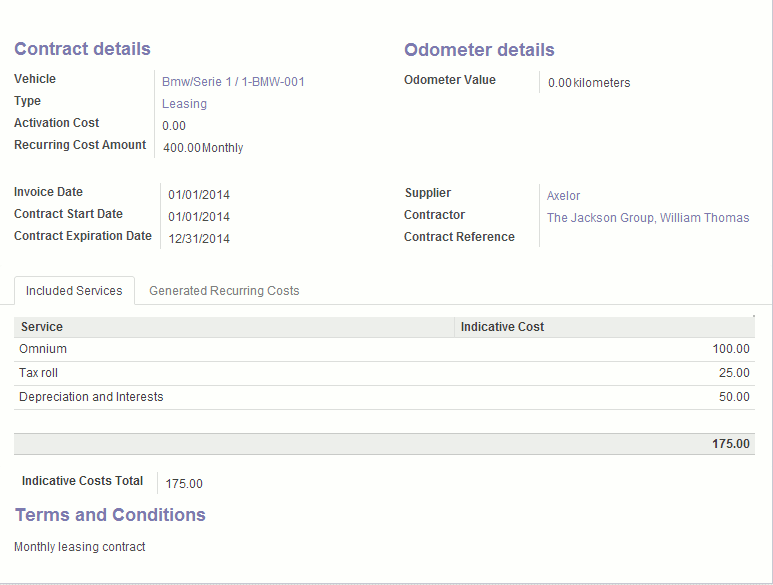Select the Included Services tab
Image resolution: width=773 pixels, height=585 pixels.
pos(74,291)
